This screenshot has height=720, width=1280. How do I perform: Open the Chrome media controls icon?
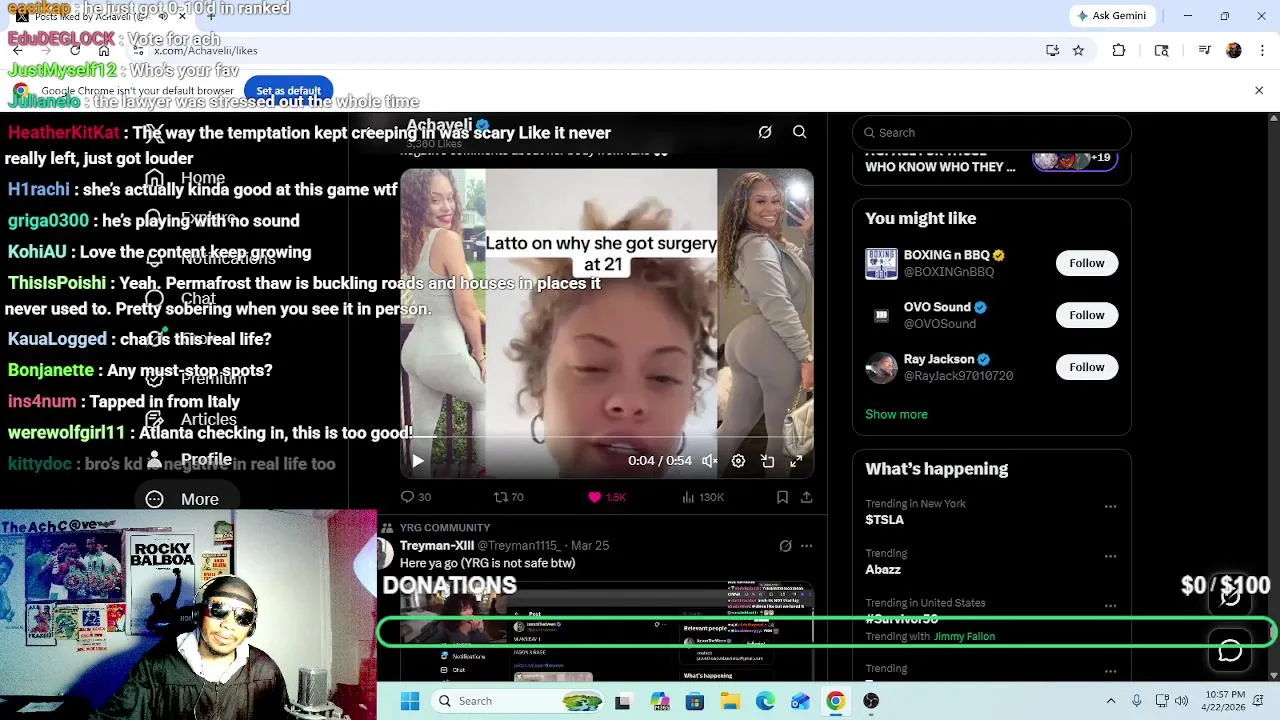(x=1205, y=50)
